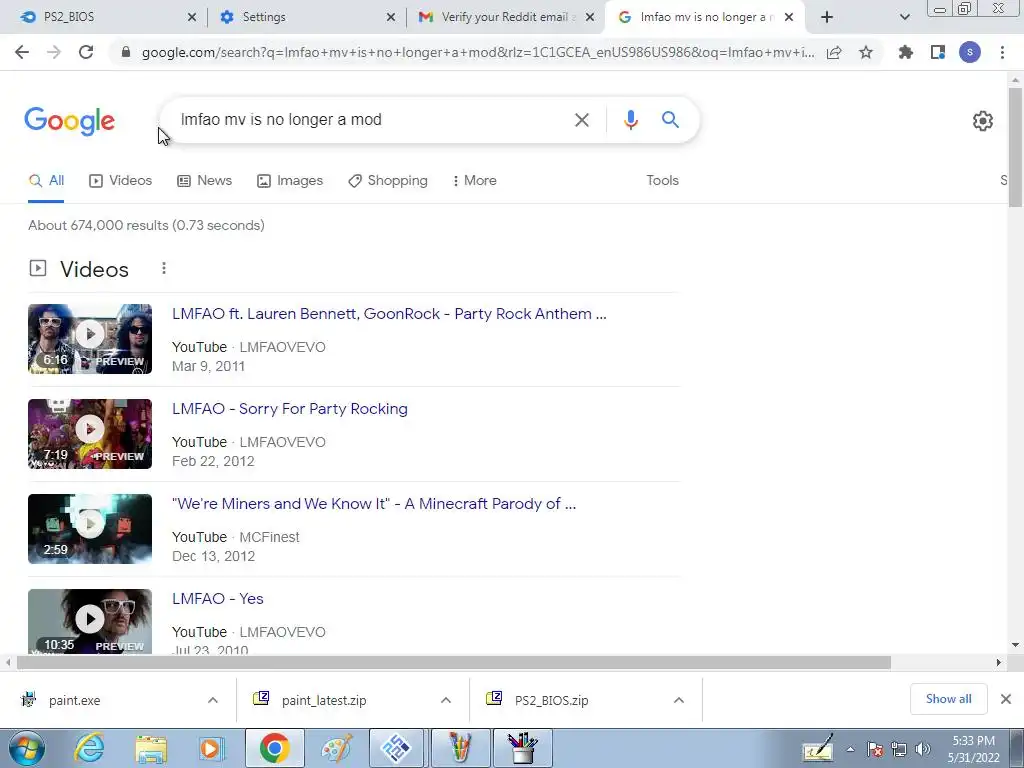Viewport: 1024px width, 768px height.
Task: Select the Images search filter
Action: point(290,181)
